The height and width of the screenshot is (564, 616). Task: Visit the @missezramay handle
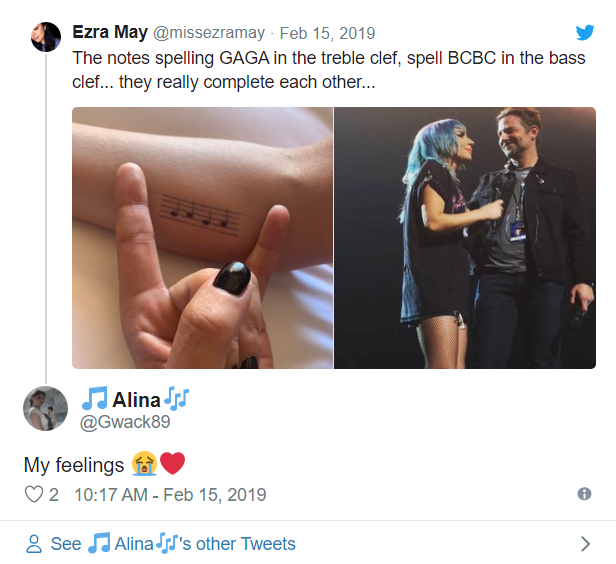pos(211,33)
